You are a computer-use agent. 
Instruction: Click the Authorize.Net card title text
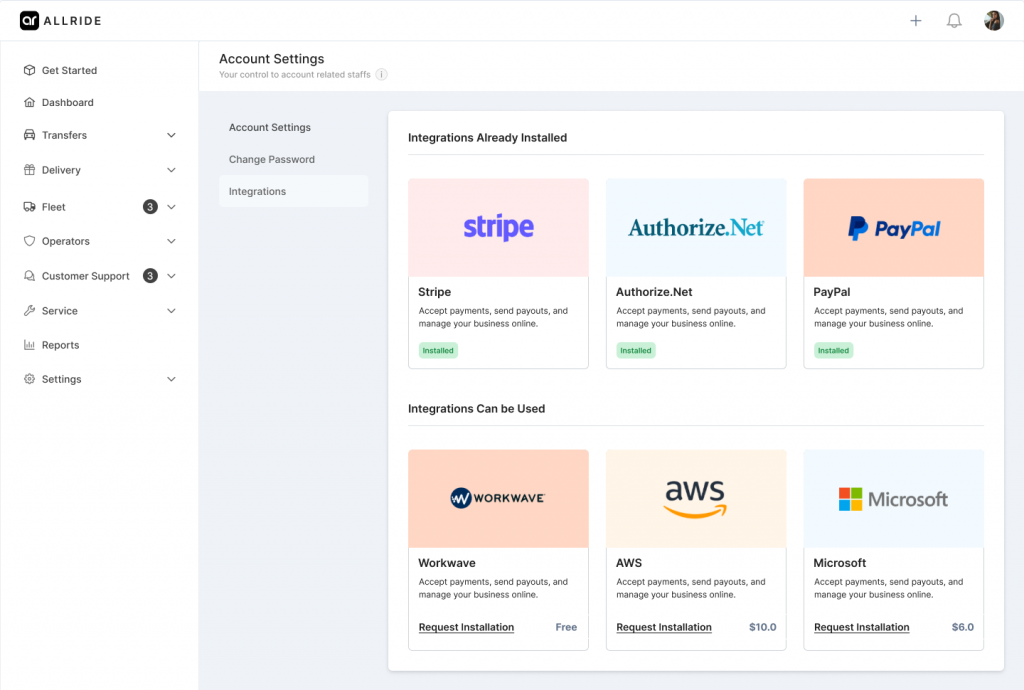pos(654,292)
